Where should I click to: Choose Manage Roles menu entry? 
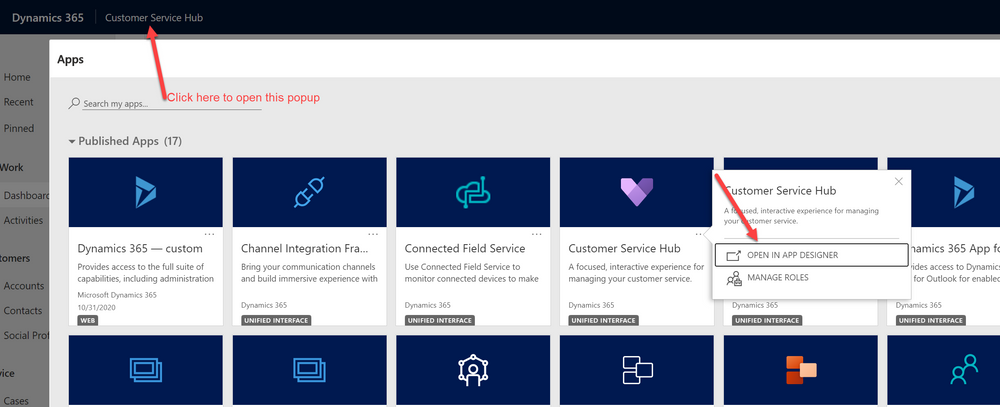(x=811, y=278)
